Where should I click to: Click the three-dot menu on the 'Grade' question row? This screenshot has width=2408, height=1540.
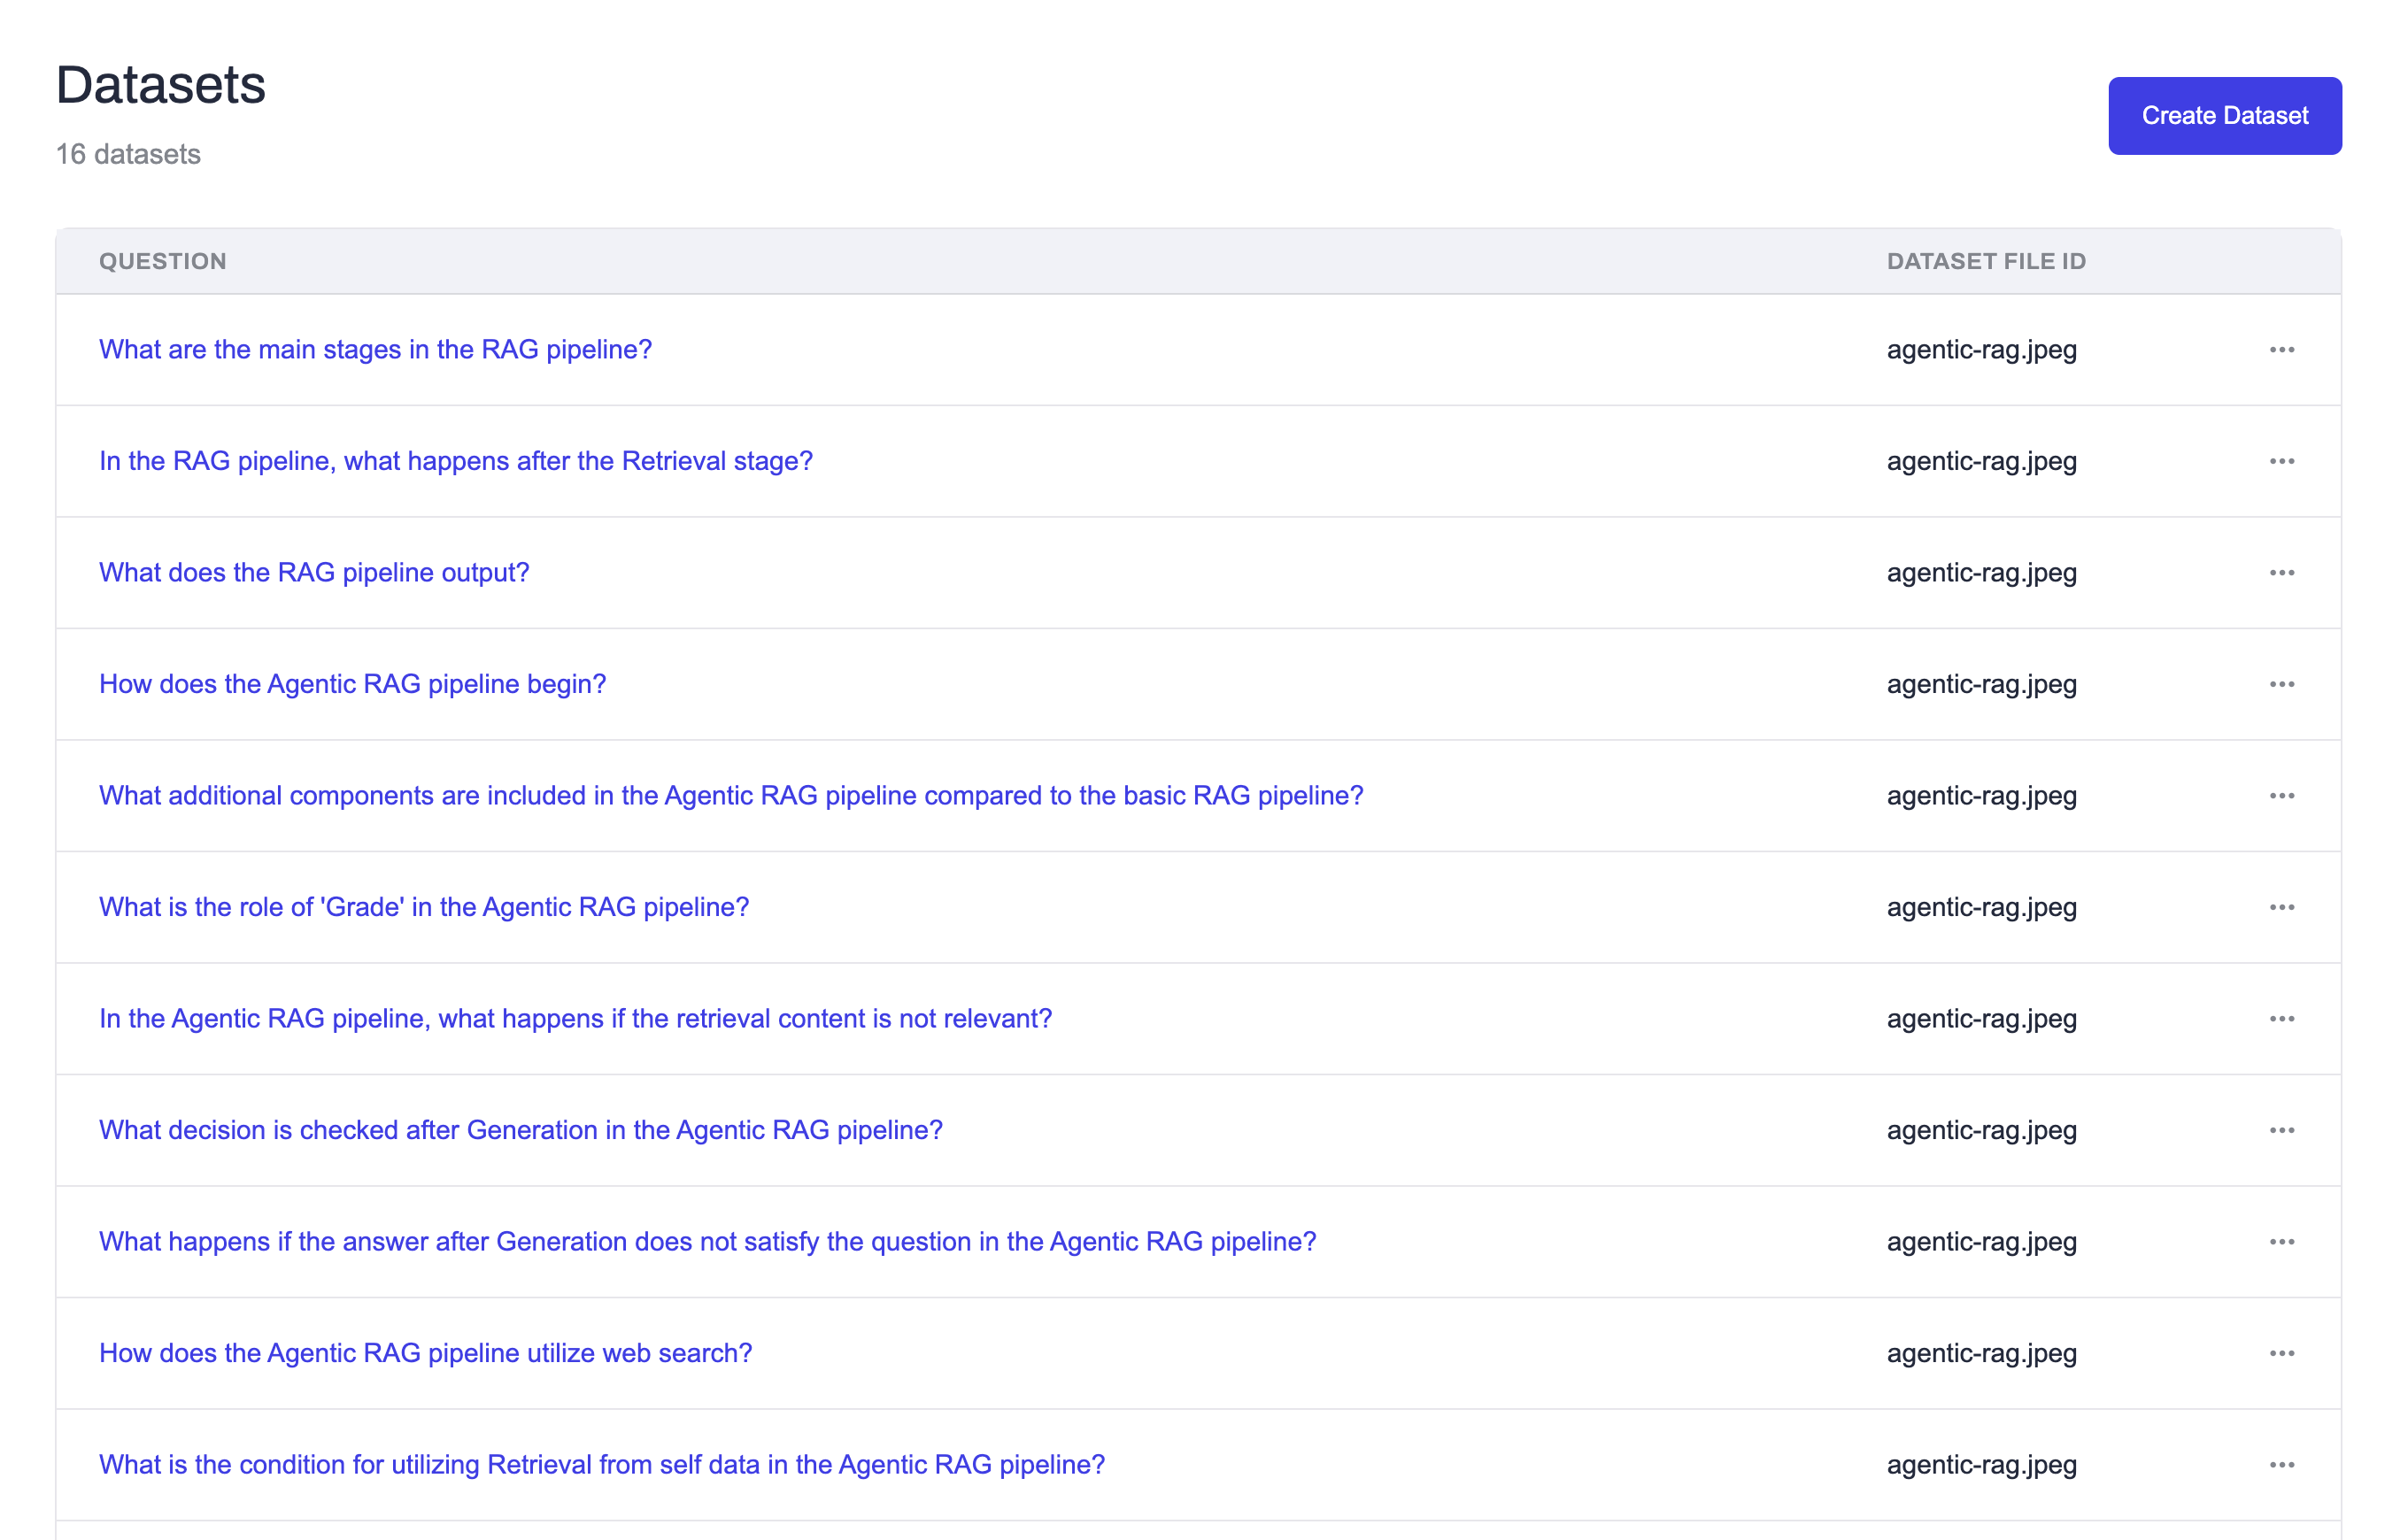point(2283,907)
